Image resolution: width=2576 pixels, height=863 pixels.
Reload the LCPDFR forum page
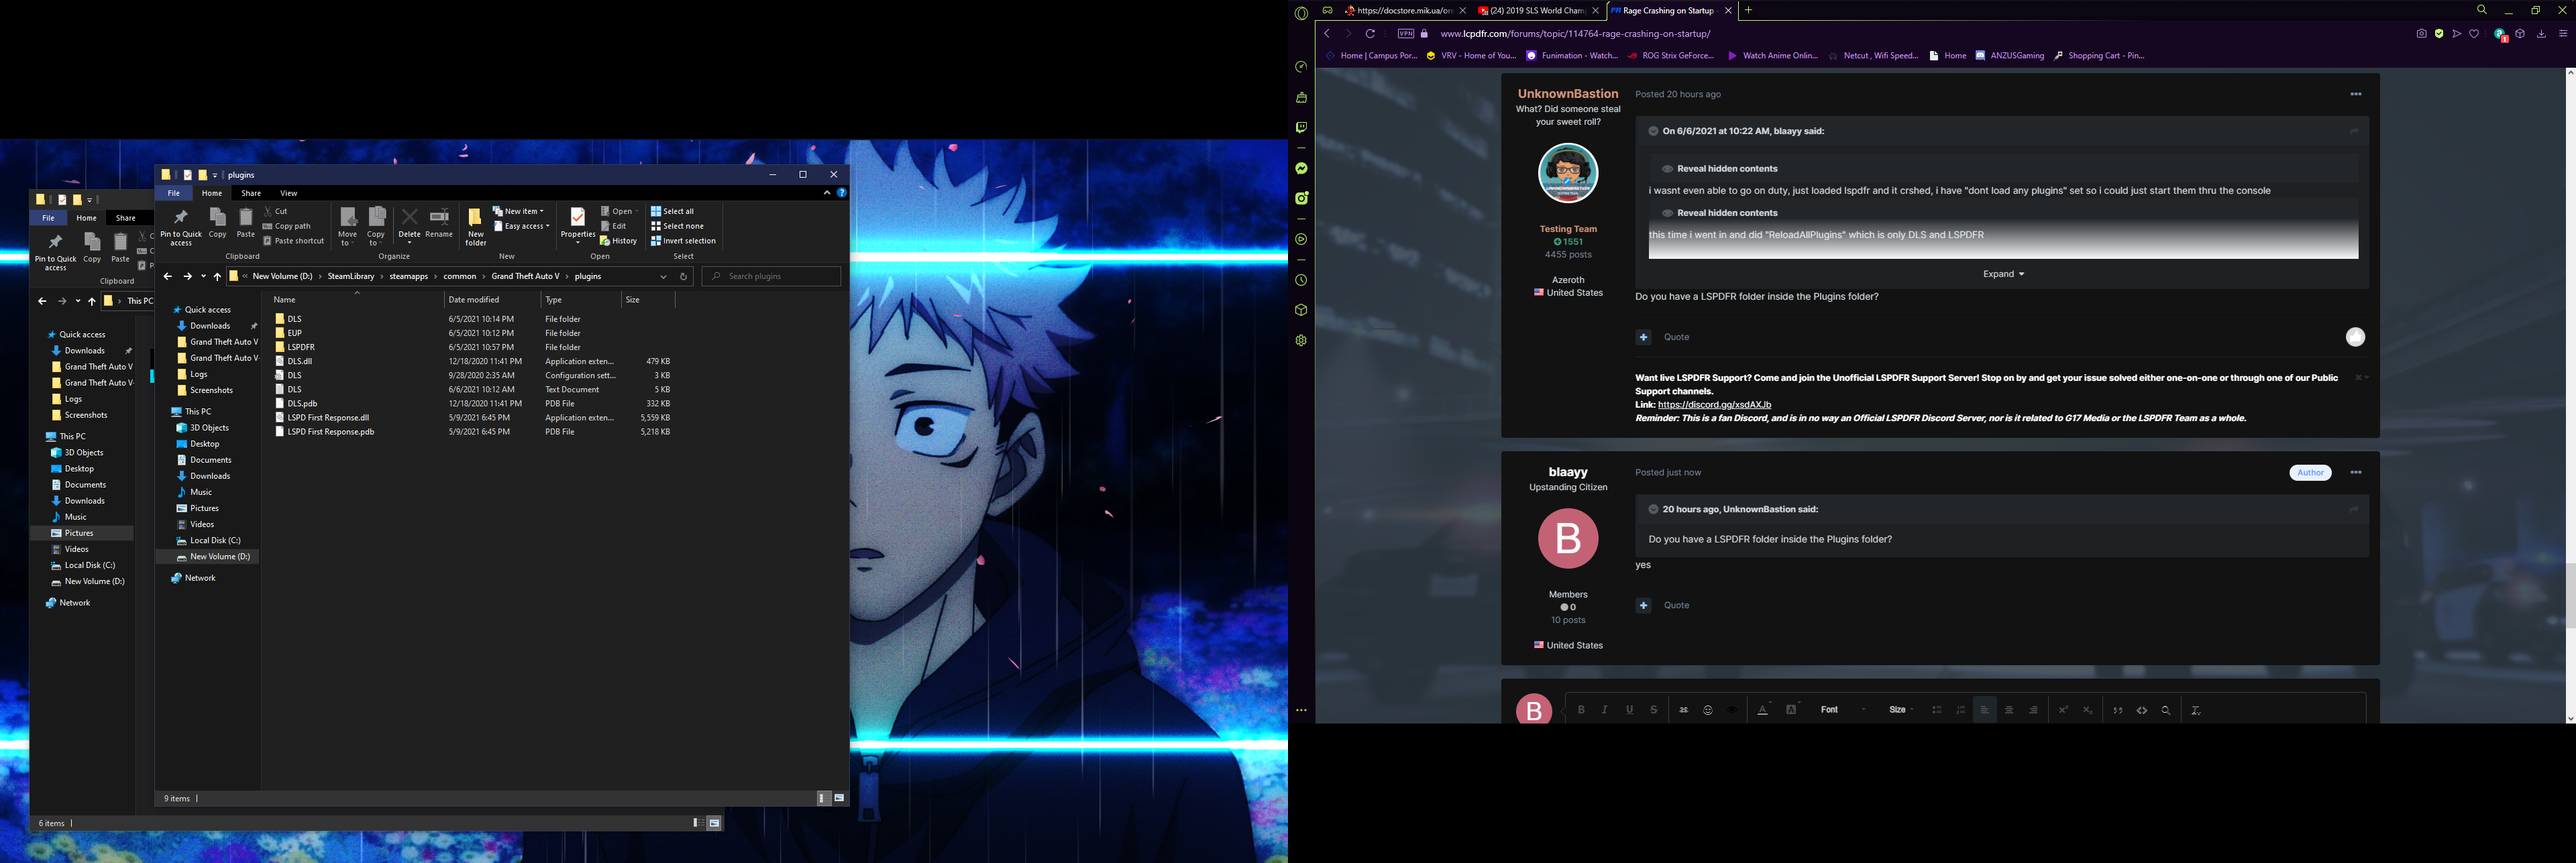coord(1370,34)
